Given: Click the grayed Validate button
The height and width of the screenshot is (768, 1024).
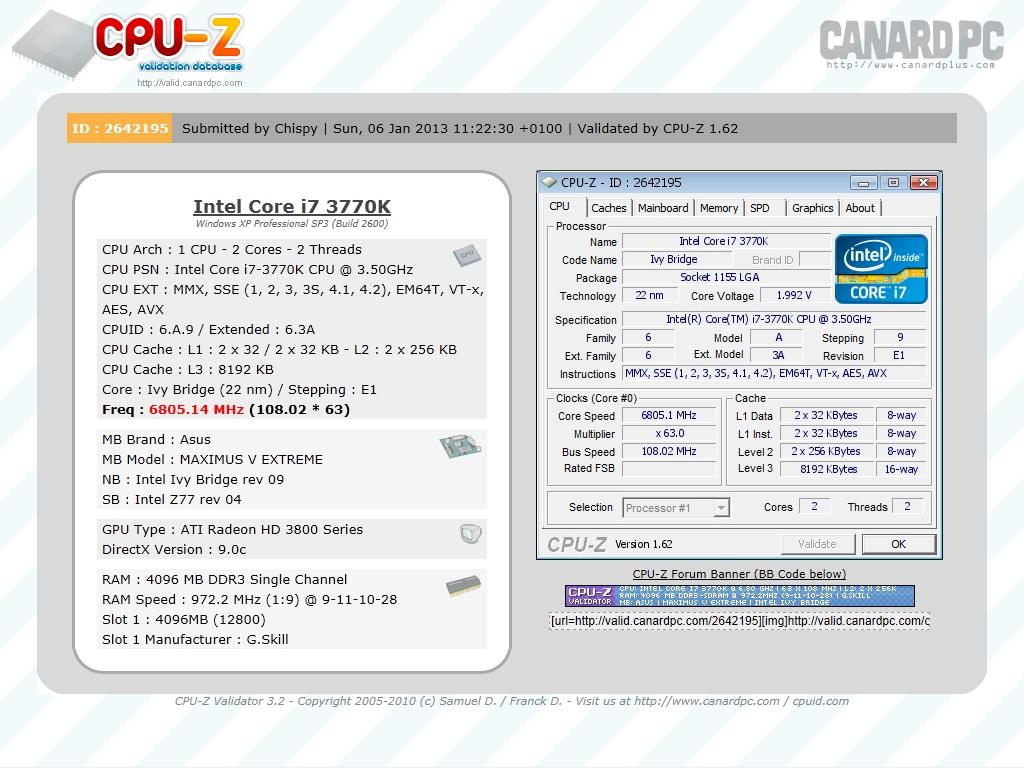Looking at the screenshot, I should (x=817, y=544).
